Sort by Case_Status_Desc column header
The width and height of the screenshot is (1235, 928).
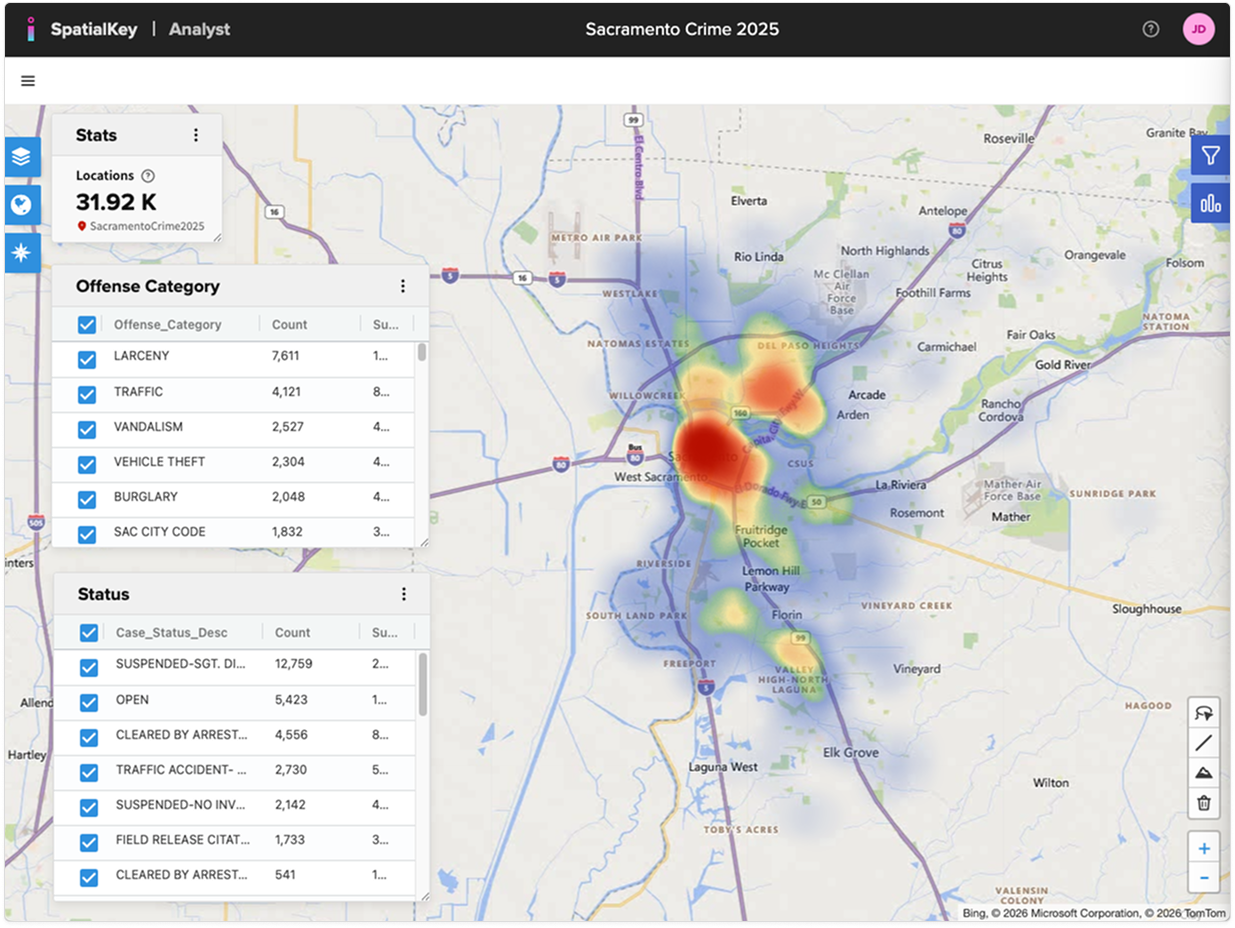tap(171, 632)
